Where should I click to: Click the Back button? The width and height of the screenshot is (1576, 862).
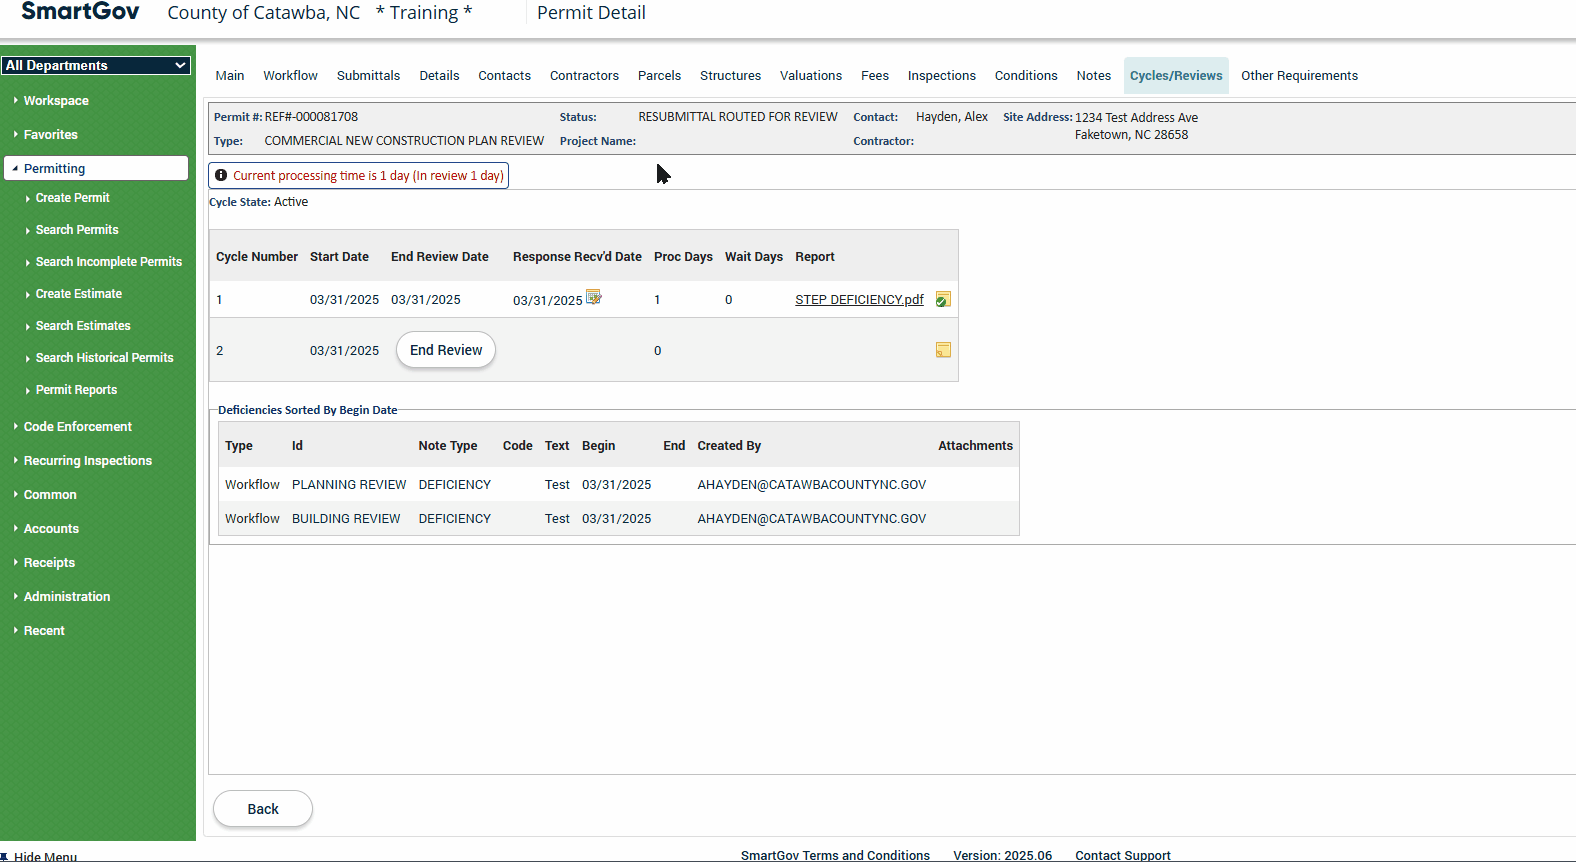click(263, 809)
